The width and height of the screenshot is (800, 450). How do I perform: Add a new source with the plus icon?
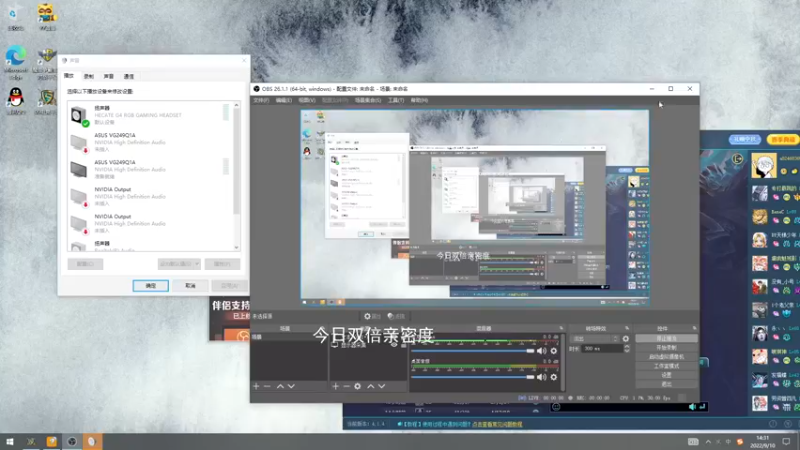(x=335, y=386)
